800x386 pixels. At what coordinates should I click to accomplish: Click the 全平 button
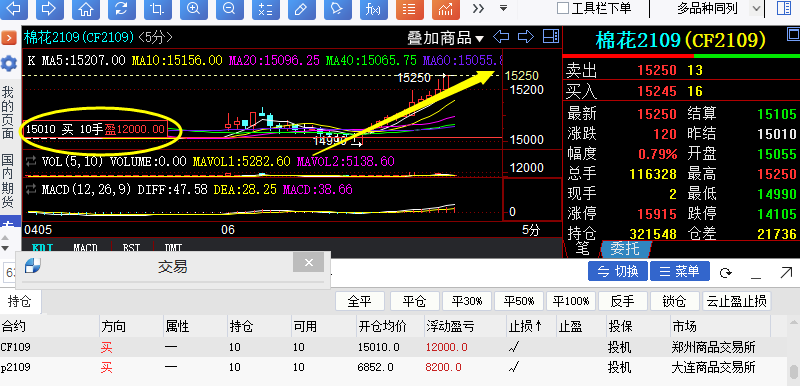360,301
